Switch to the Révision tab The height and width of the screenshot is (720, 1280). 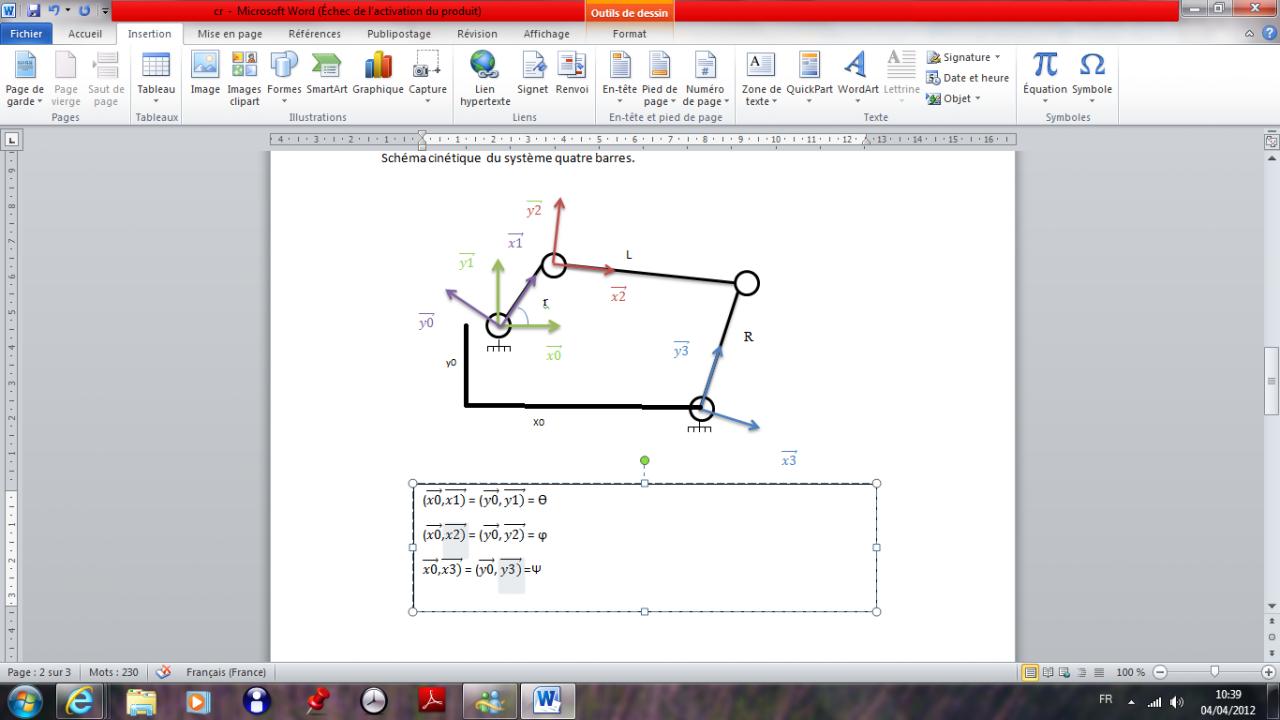coord(477,34)
